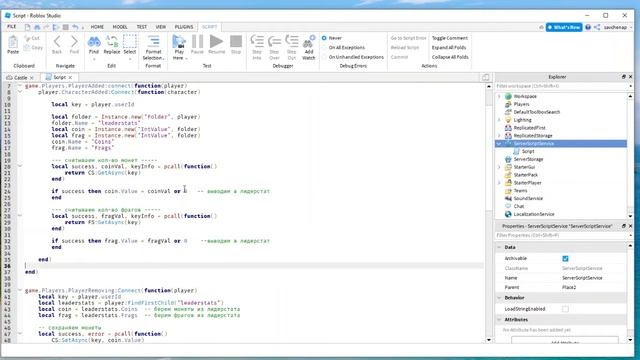This screenshot has height=360, width=640.
Task: Collapse code fold at line 20
Action: pos(20,166)
